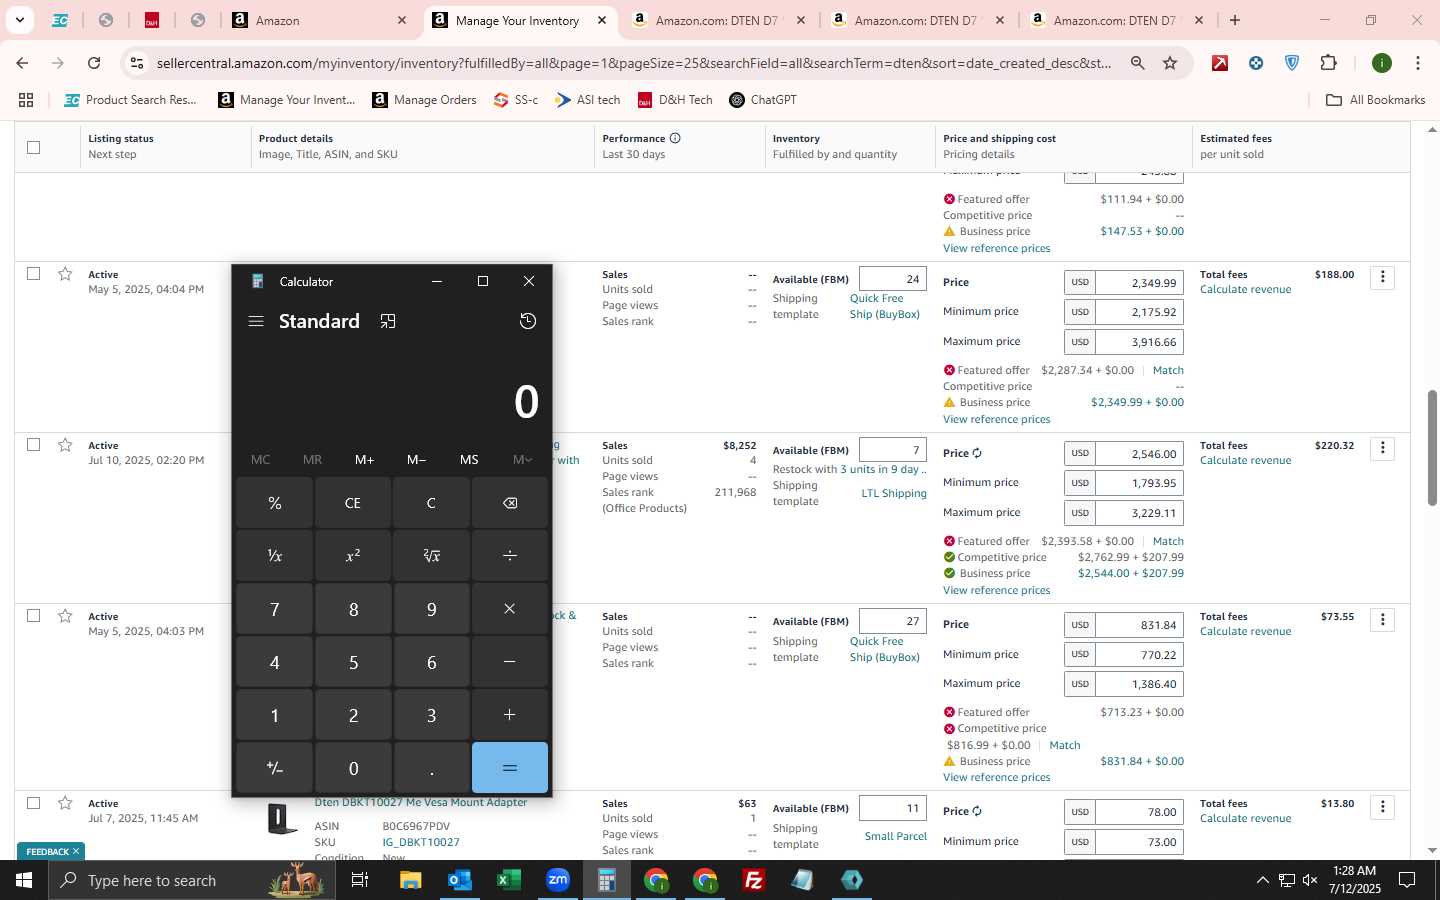
Task: Click Match next to $2,287.34 featured offer
Action: click(x=1168, y=370)
